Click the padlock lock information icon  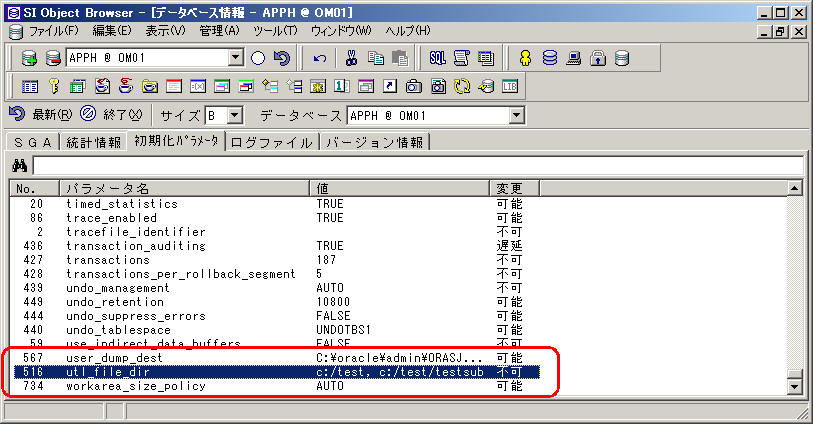(x=598, y=58)
